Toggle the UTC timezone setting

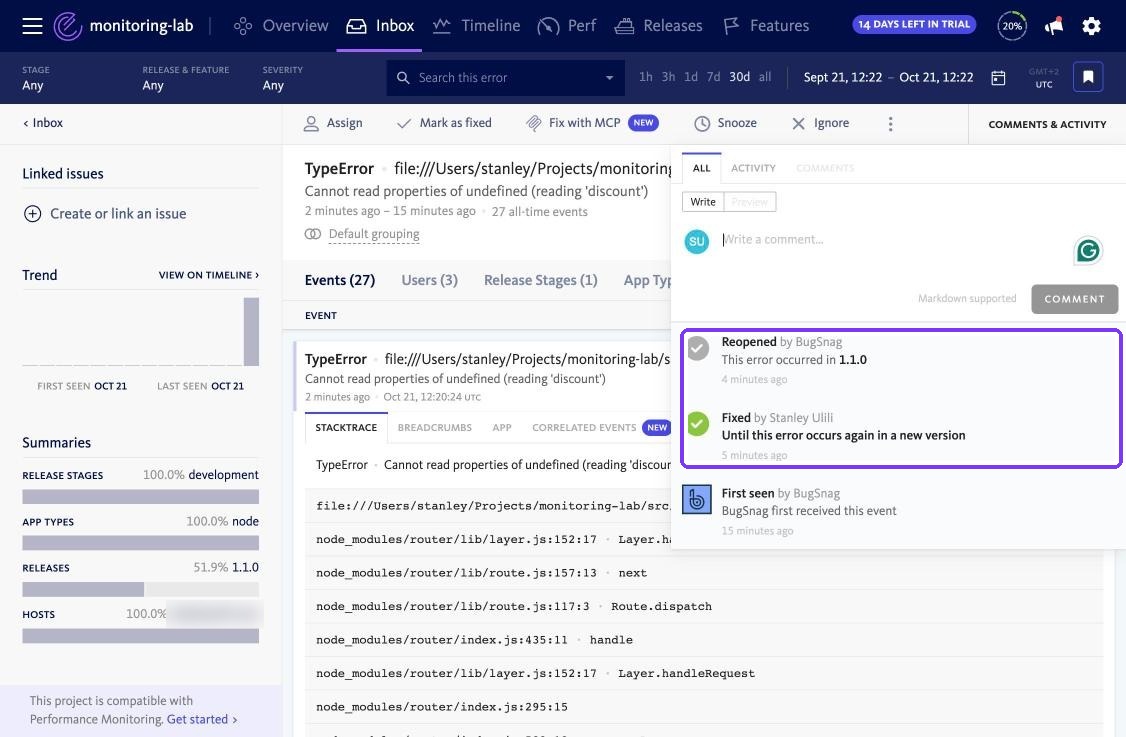click(1043, 78)
